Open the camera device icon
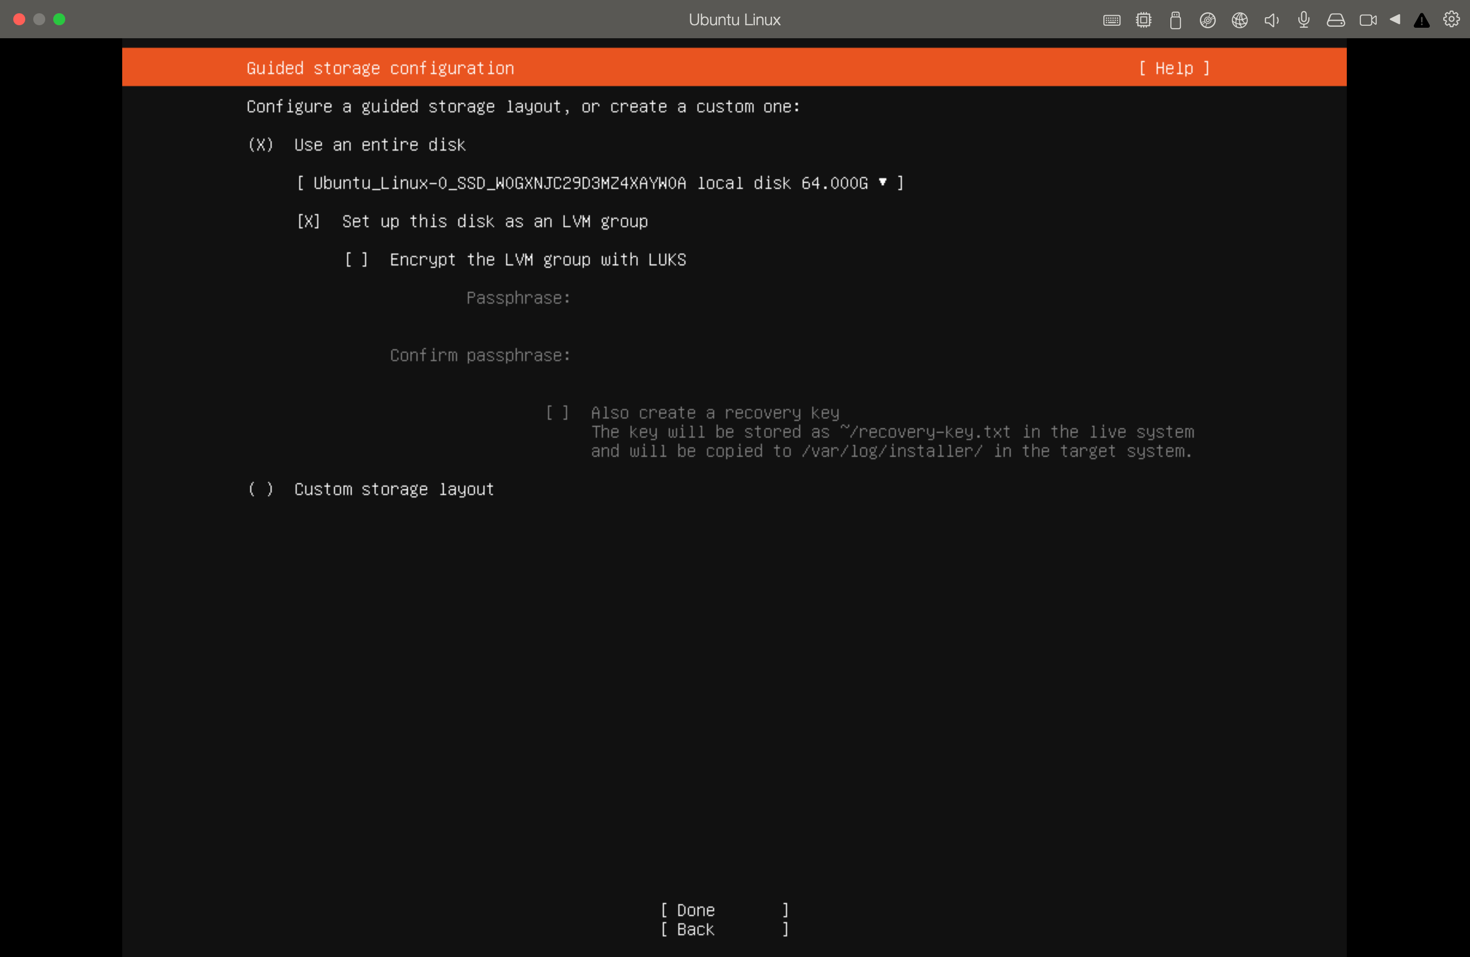1470x957 pixels. point(1367,19)
